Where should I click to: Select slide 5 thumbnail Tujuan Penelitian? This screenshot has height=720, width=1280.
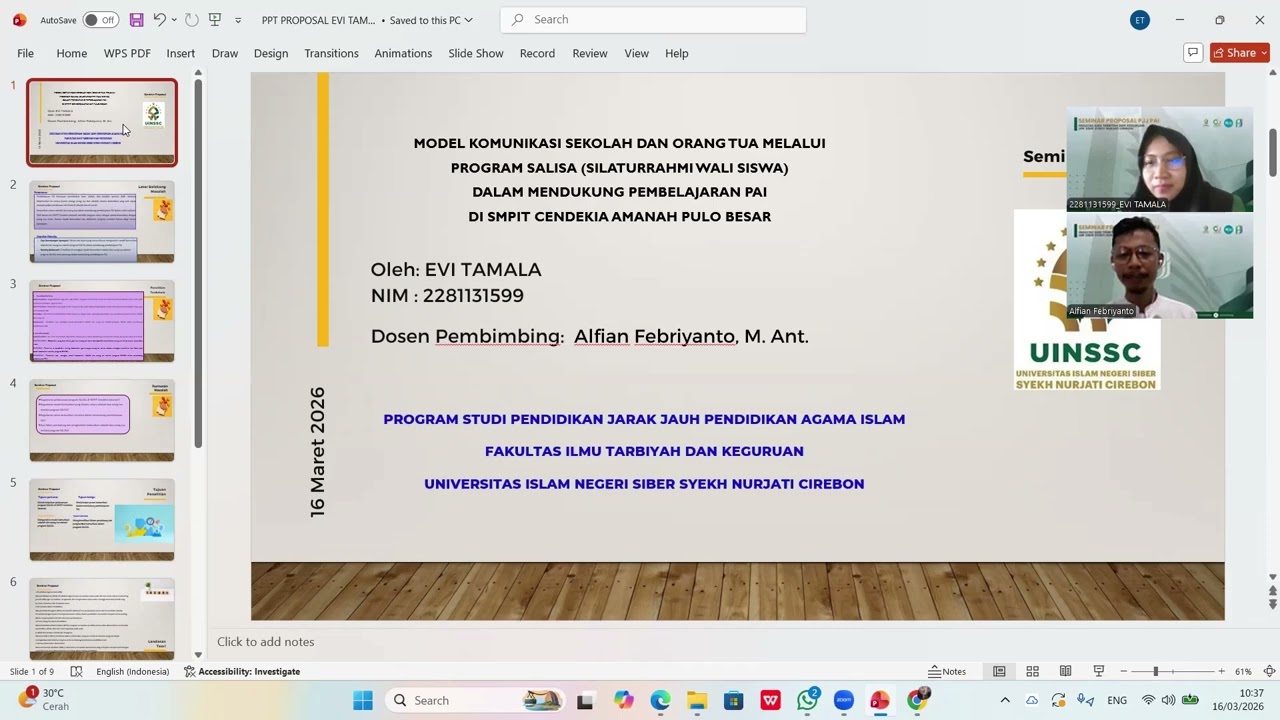coord(102,520)
